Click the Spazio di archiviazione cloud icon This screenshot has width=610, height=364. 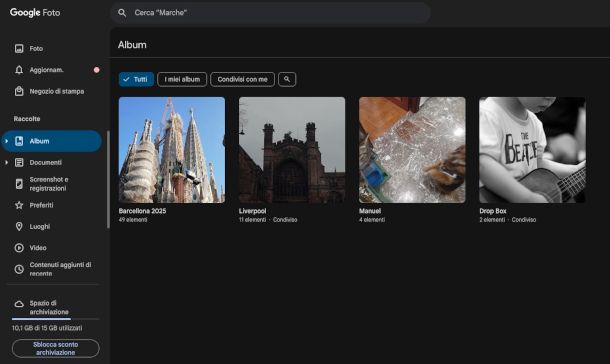(19, 304)
